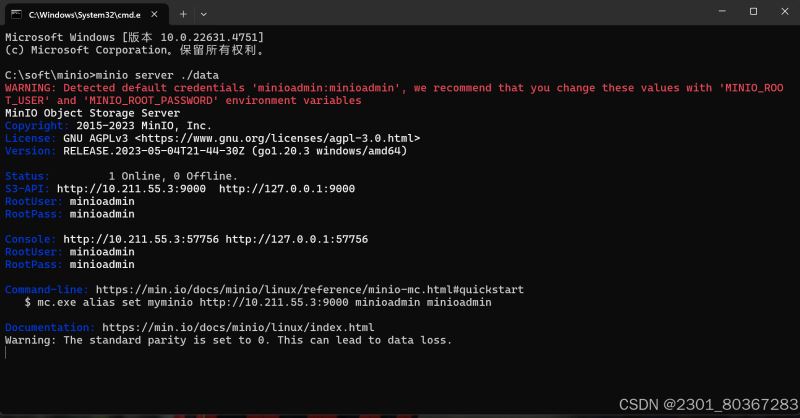Click the mc.exe alias set command line
The height and width of the screenshot is (418, 800).
coord(258,303)
